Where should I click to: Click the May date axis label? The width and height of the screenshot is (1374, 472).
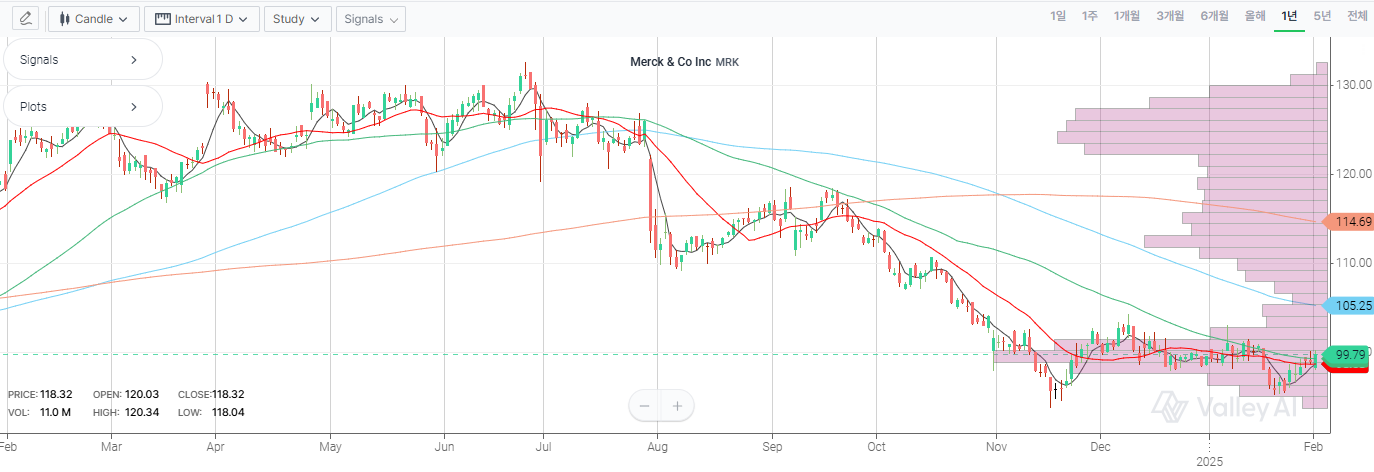[331, 447]
